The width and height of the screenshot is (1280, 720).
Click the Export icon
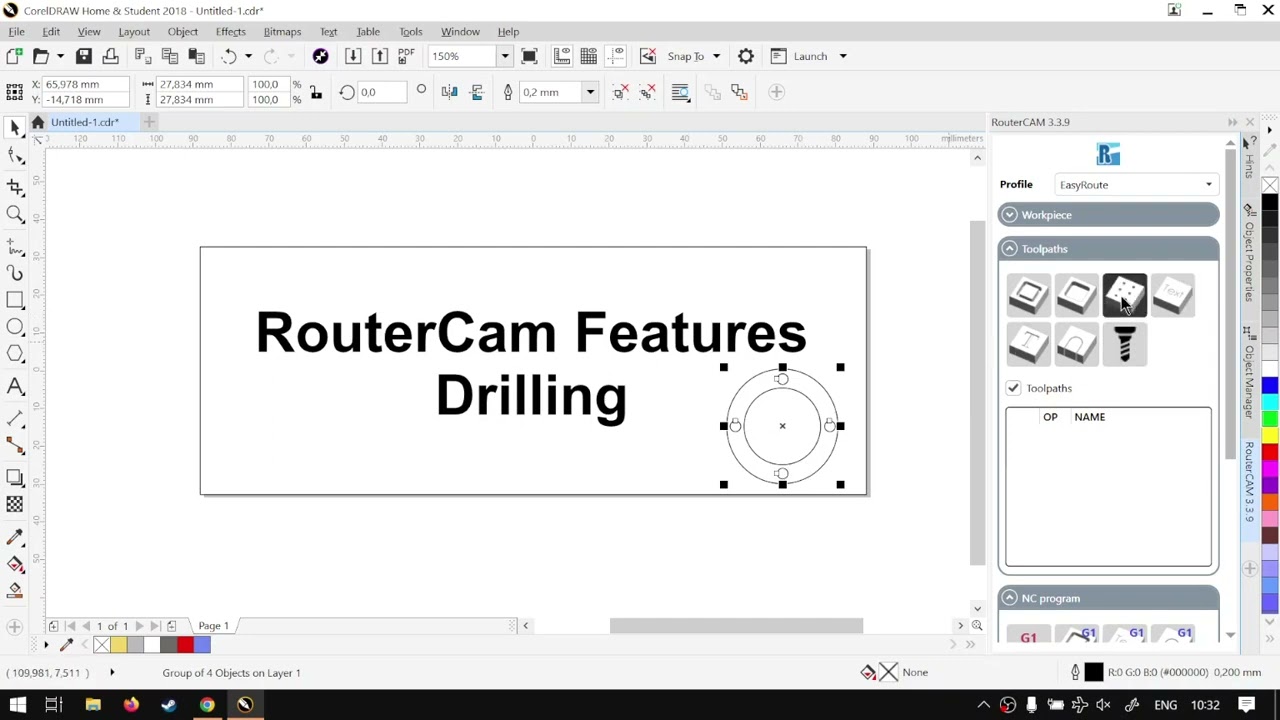[x=379, y=56]
